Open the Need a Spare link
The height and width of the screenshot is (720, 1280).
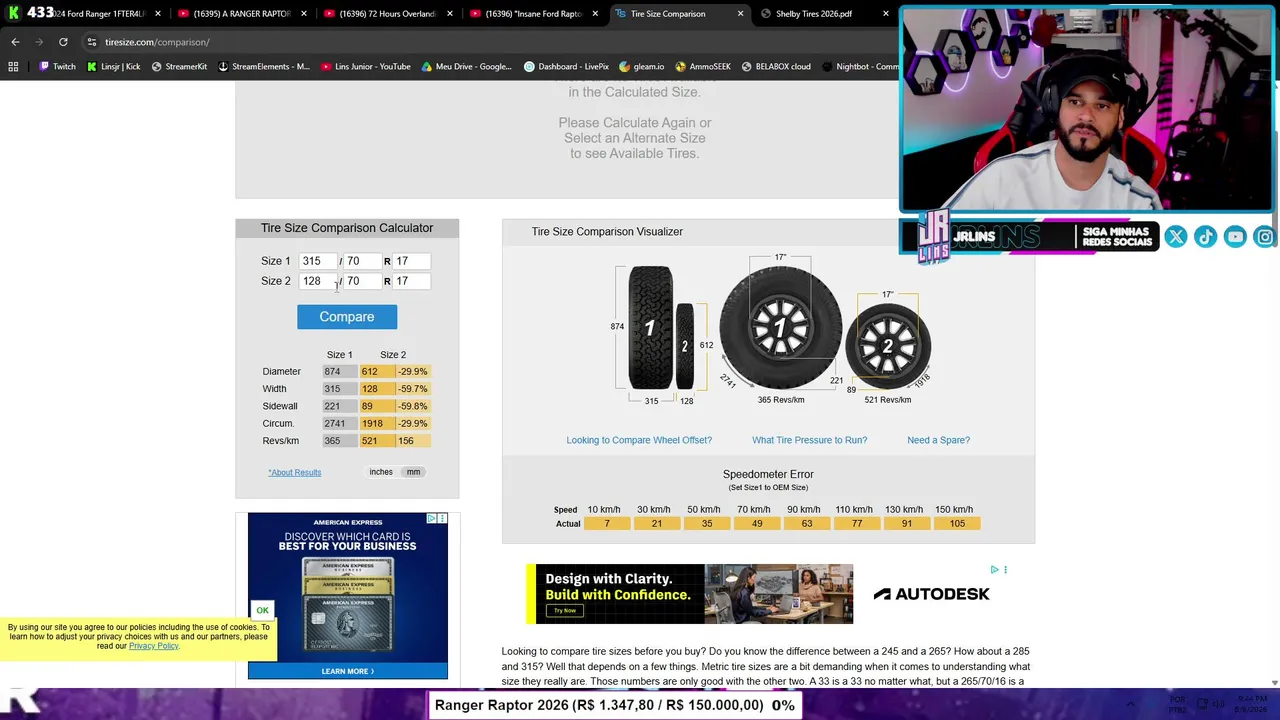pyautogui.click(x=938, y=440)
